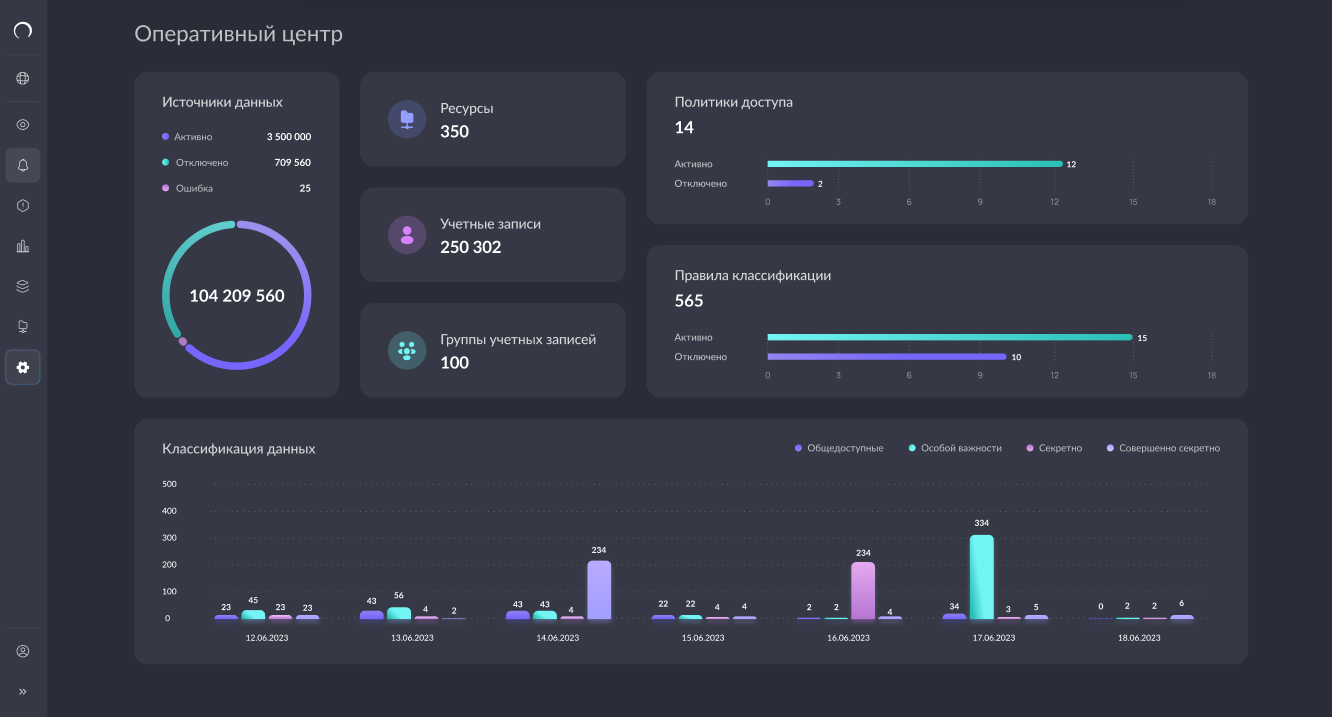Click the pink error dot on the donut ring
1332x717 pixels.
click(x=182, y=342)
